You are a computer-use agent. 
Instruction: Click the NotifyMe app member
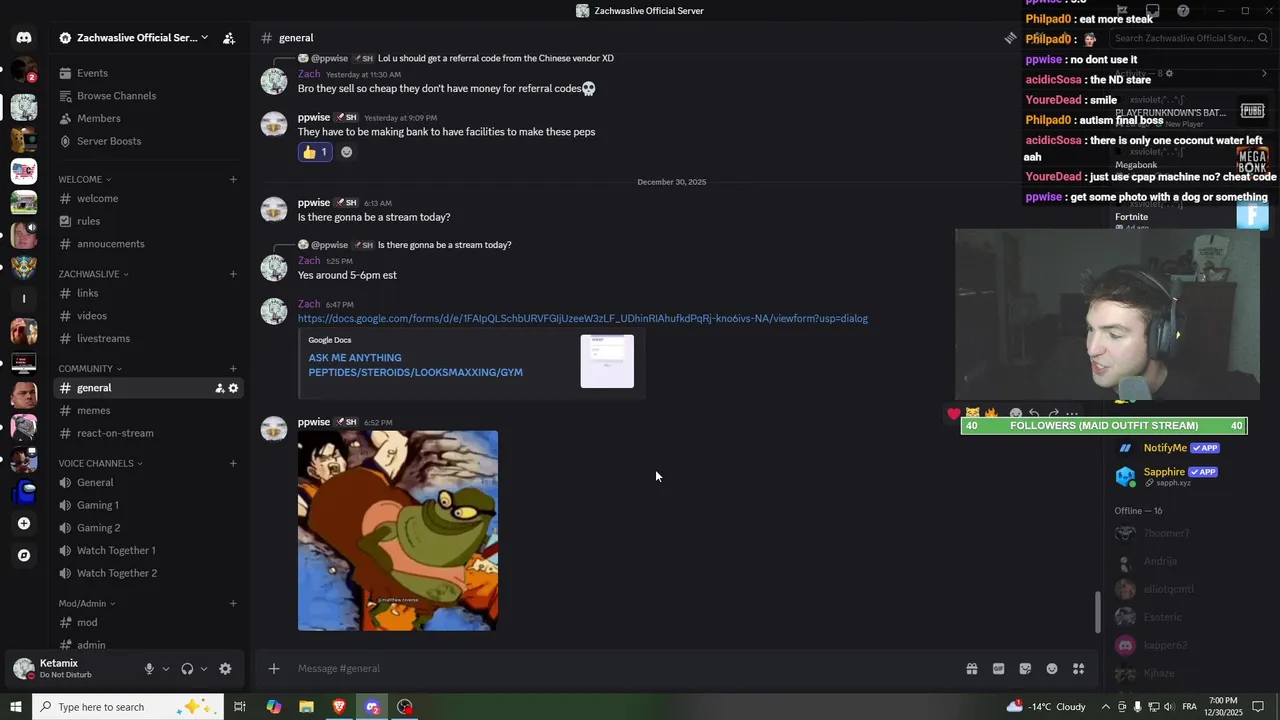[x=1166, y=448]
